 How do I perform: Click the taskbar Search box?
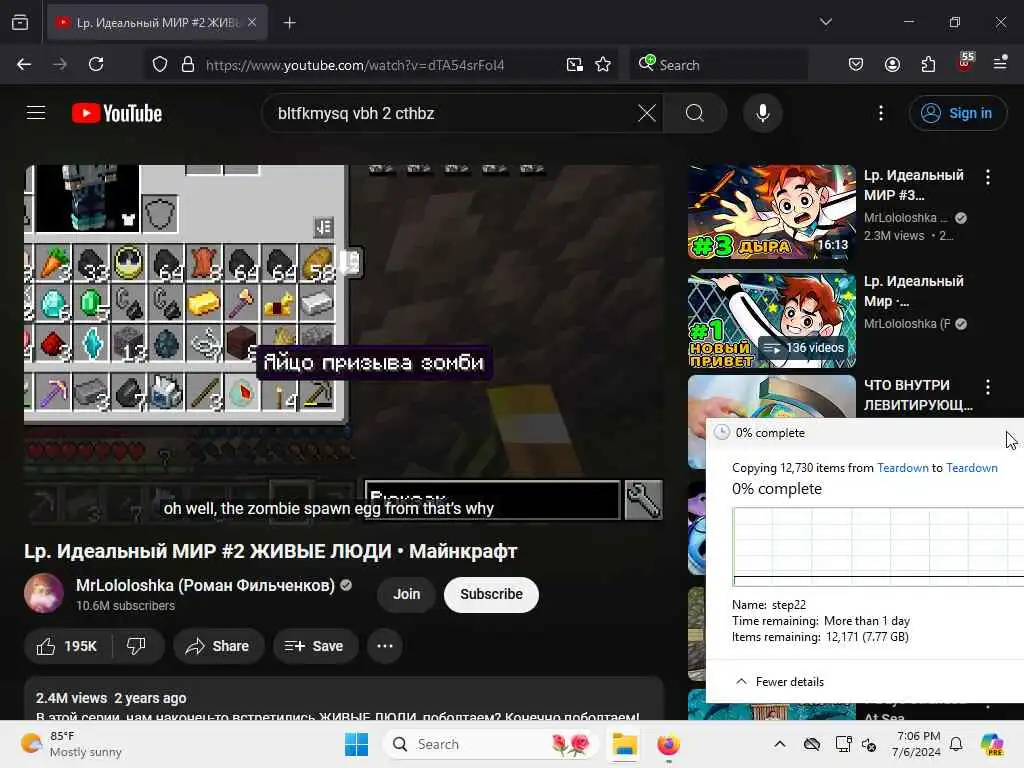coord(491,744)
